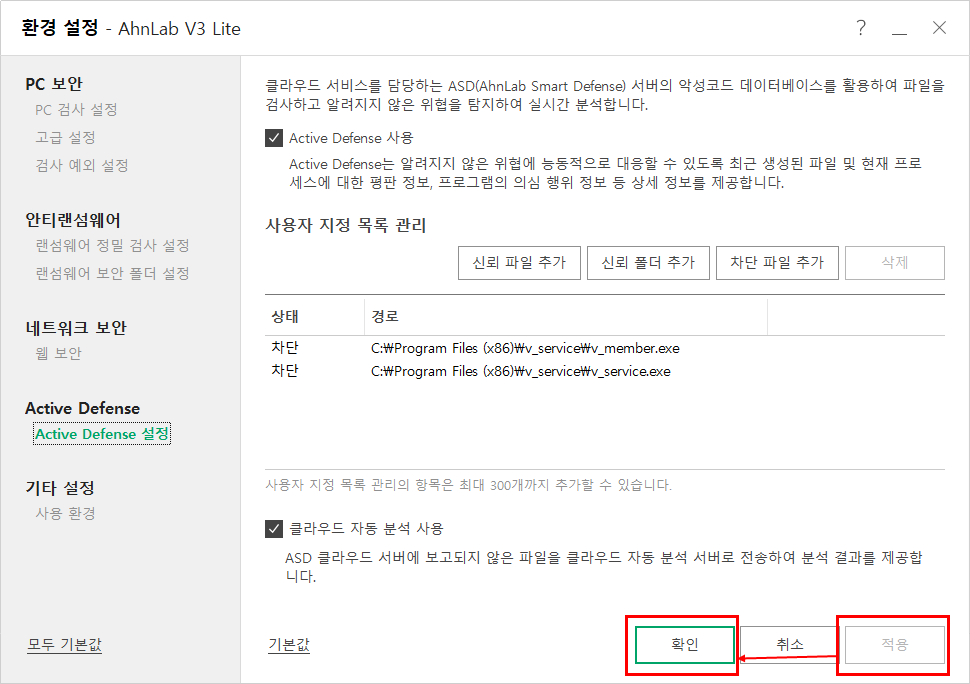Toggle the 클라우드 자동 분석 사용 checkbox

click(x=274, y=529)
